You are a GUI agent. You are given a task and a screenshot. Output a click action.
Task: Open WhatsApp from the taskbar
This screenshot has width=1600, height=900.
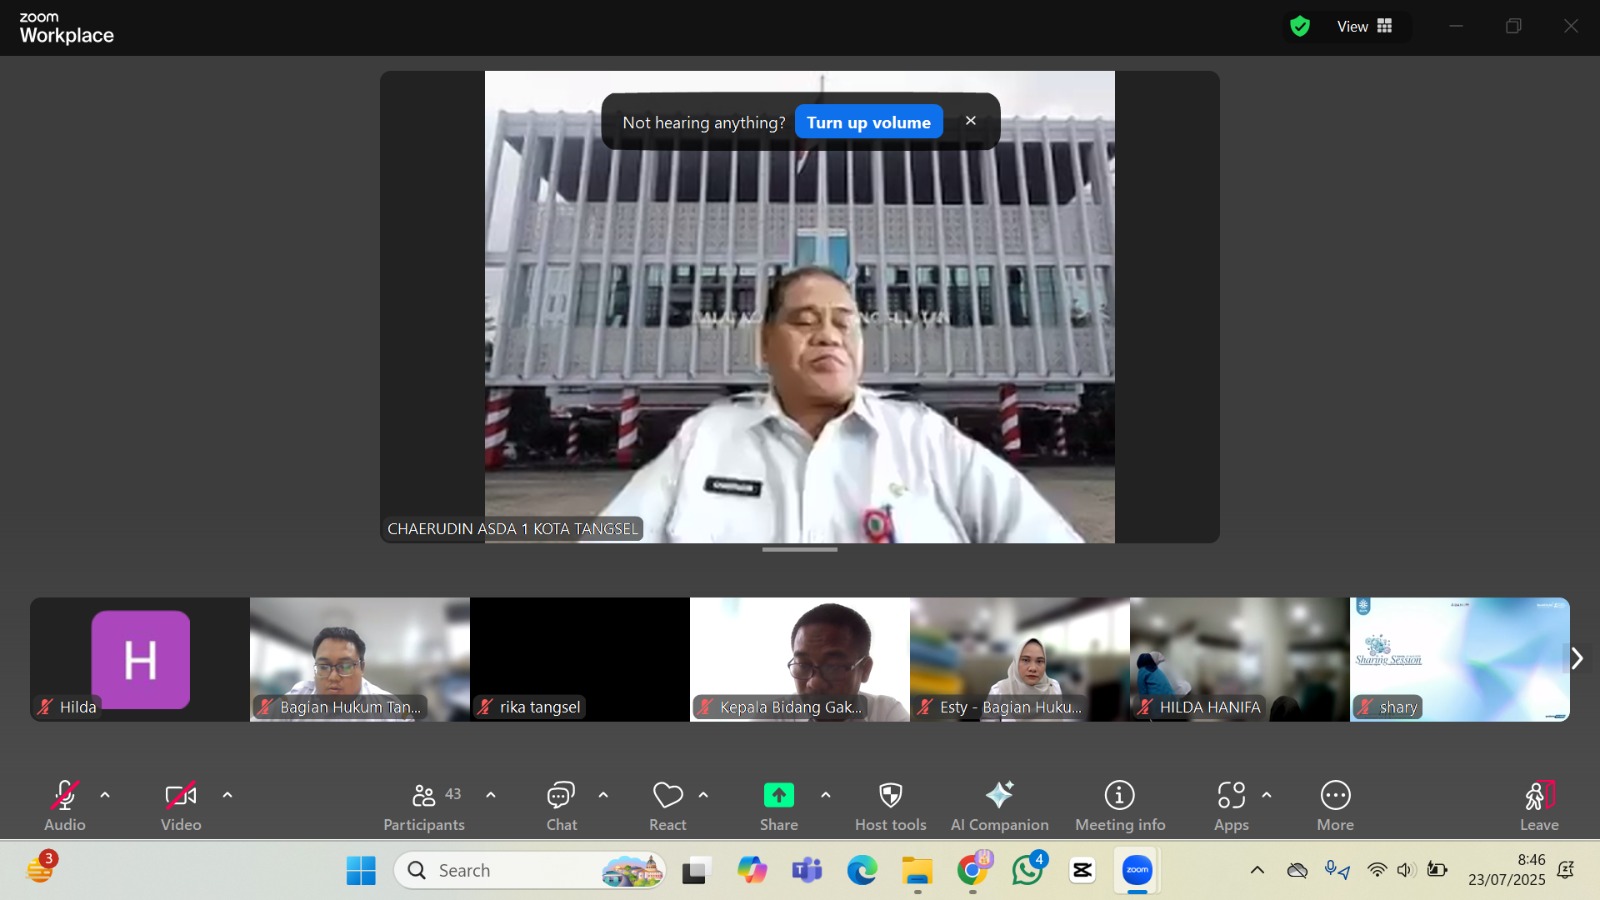1028,871
